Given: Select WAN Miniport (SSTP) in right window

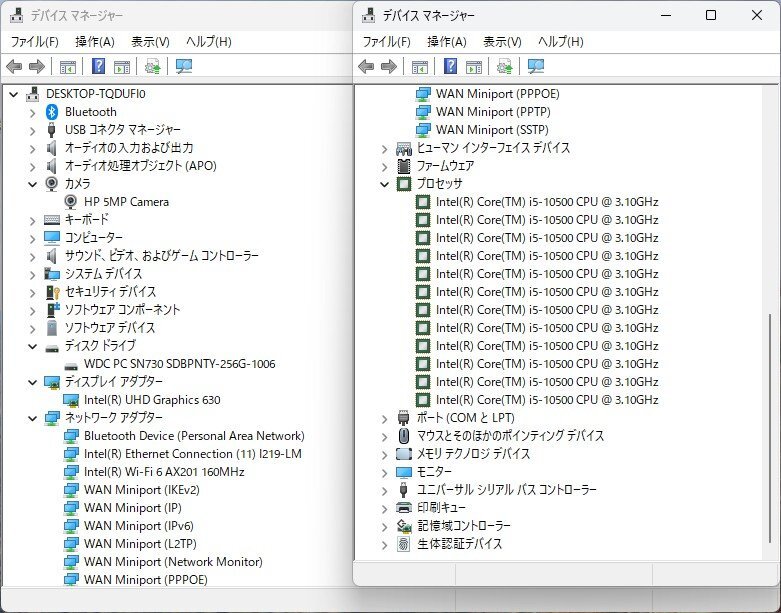Looking at the screenshot, I should pos(493,130).
